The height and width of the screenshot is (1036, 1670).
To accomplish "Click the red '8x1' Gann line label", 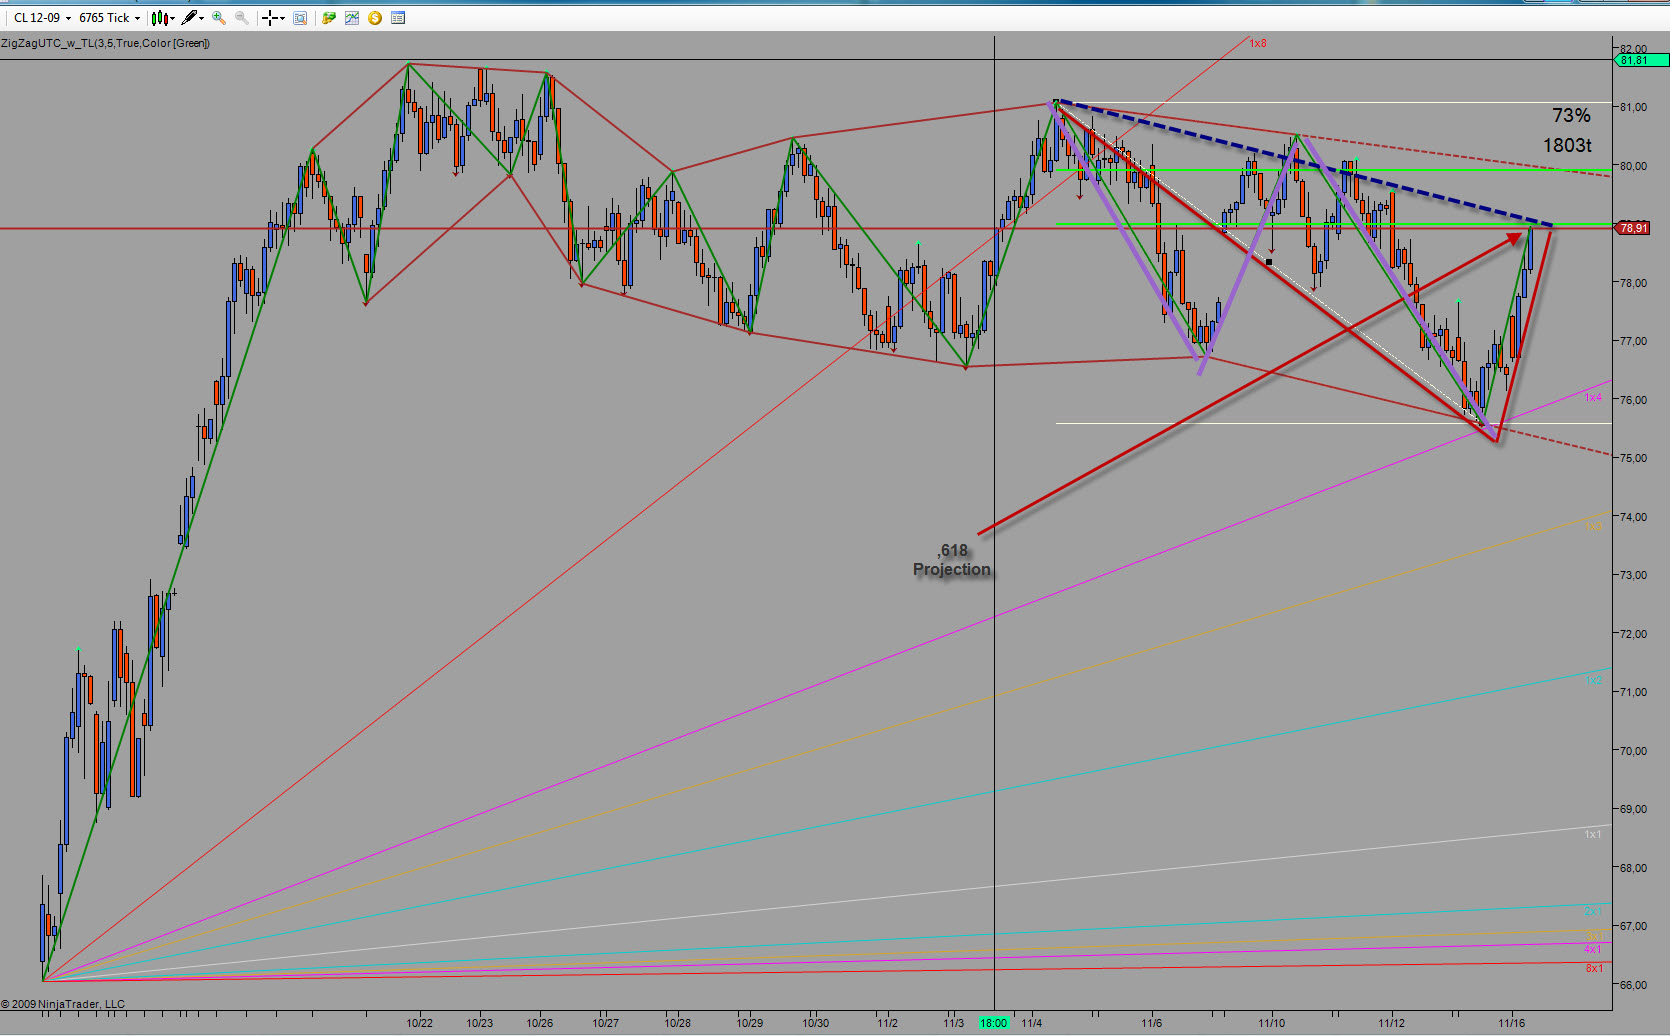I will pyautogui.click(x=1593, y=968).
